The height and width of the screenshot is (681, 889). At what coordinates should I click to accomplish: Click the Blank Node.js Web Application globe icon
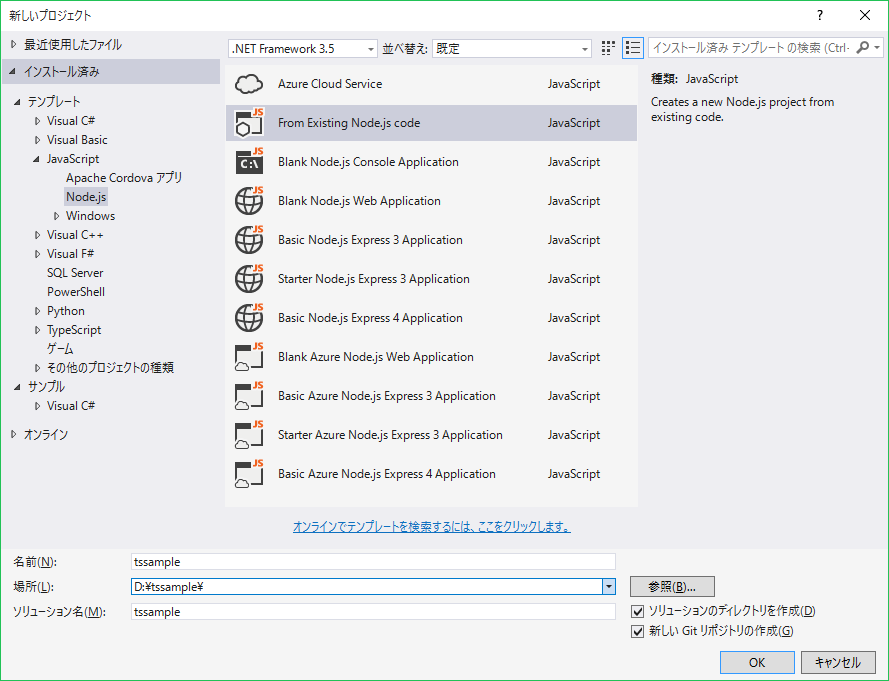(x=248, y=200)
